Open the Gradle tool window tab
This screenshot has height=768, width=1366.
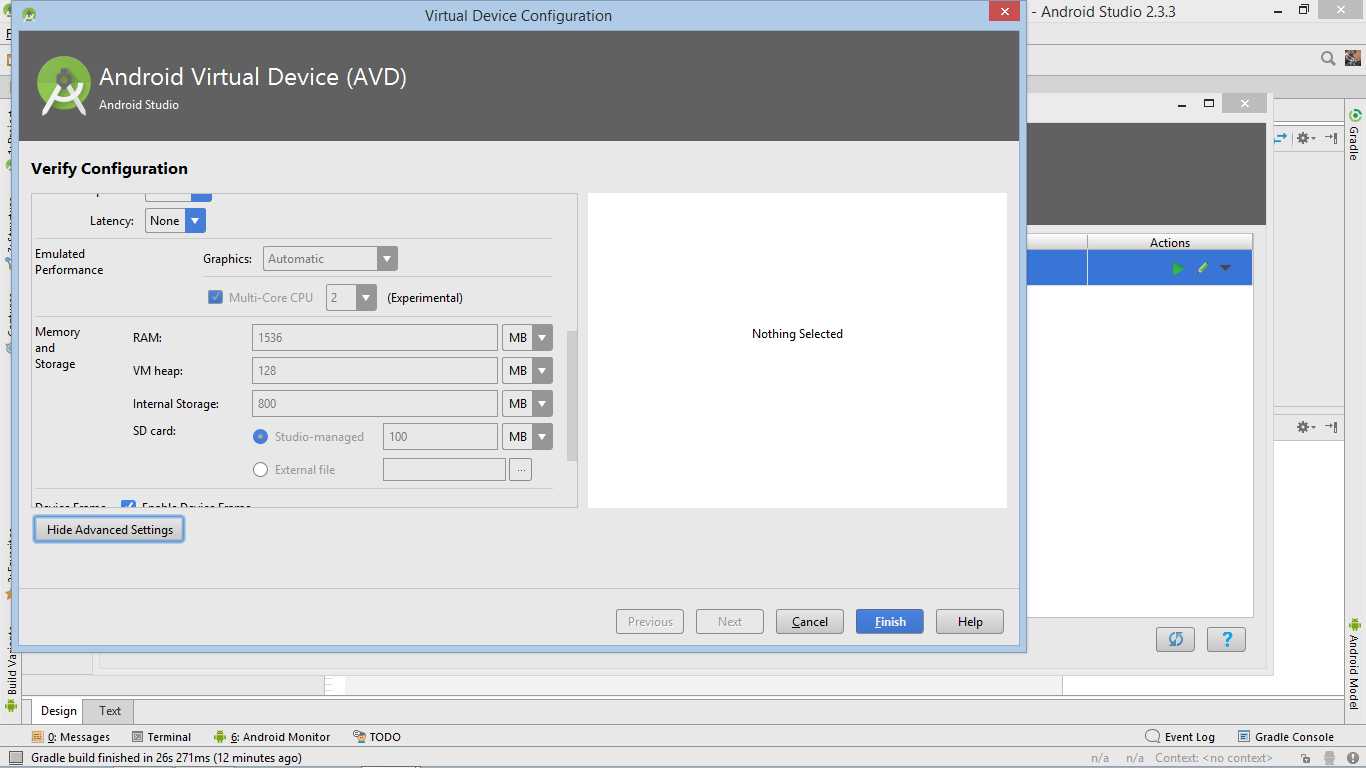tap(1355, 135)
